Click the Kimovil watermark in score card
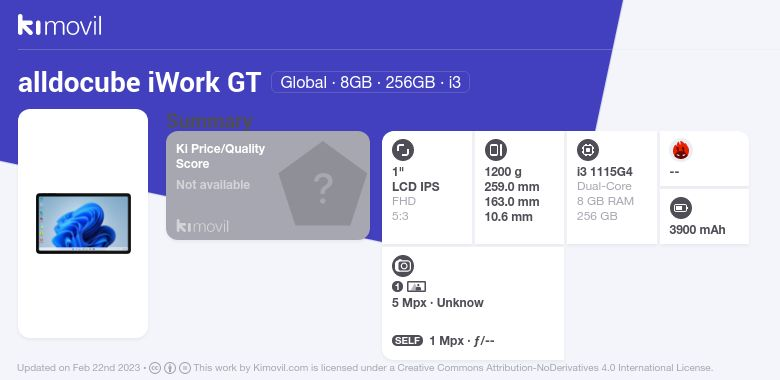 pos(202,226)
